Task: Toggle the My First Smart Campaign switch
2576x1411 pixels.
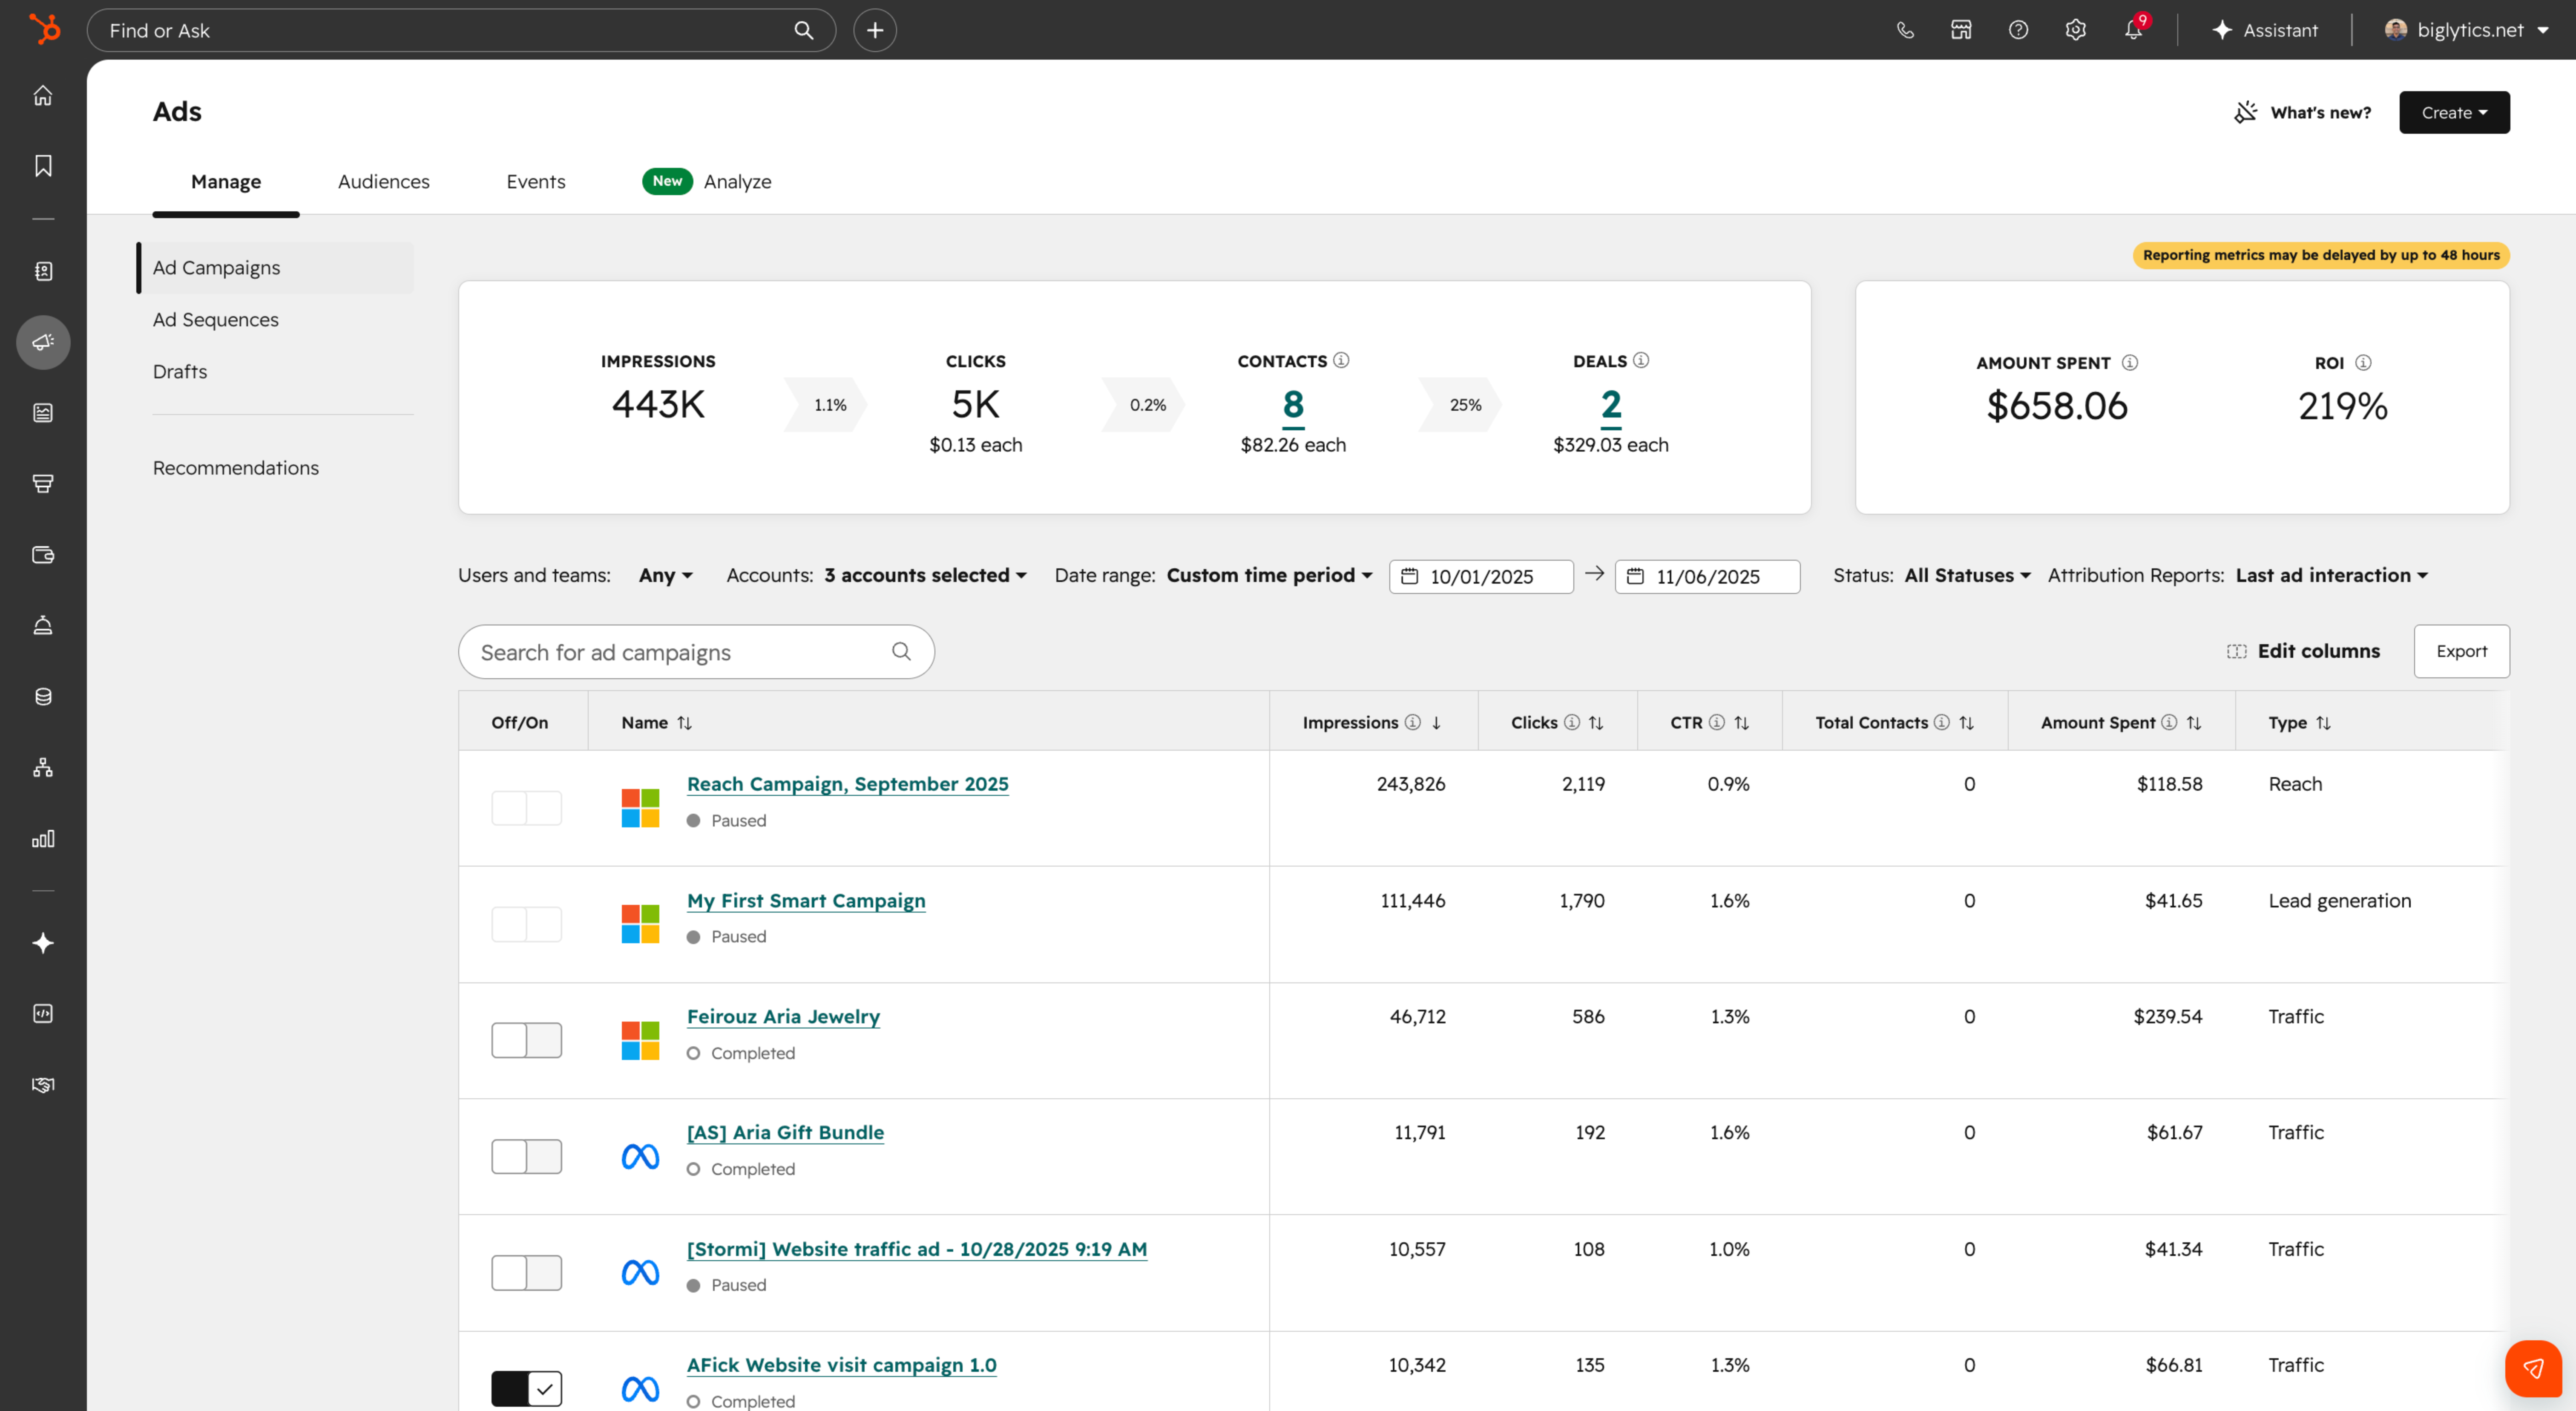Action: [526, 923]
